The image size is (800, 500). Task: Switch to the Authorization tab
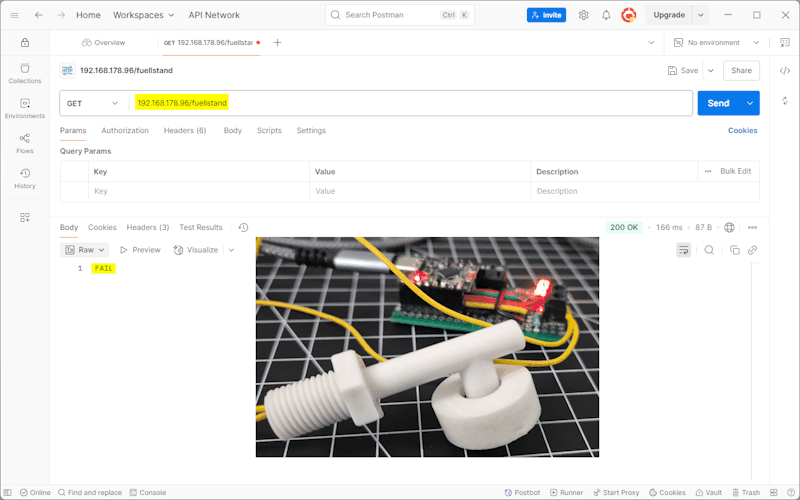coord(125,131)
